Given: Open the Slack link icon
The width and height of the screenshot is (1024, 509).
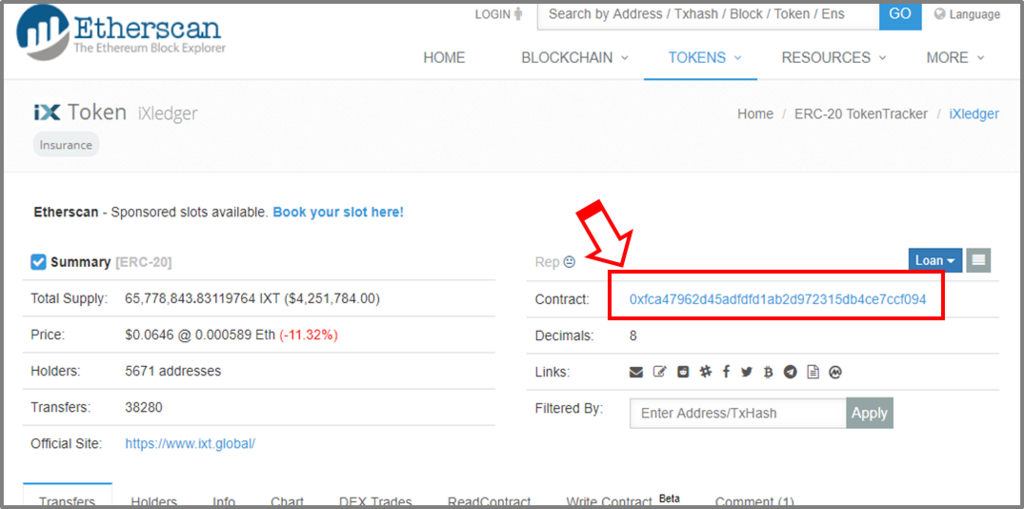Looking at the screenshot, I should click(x=705, y=372).
